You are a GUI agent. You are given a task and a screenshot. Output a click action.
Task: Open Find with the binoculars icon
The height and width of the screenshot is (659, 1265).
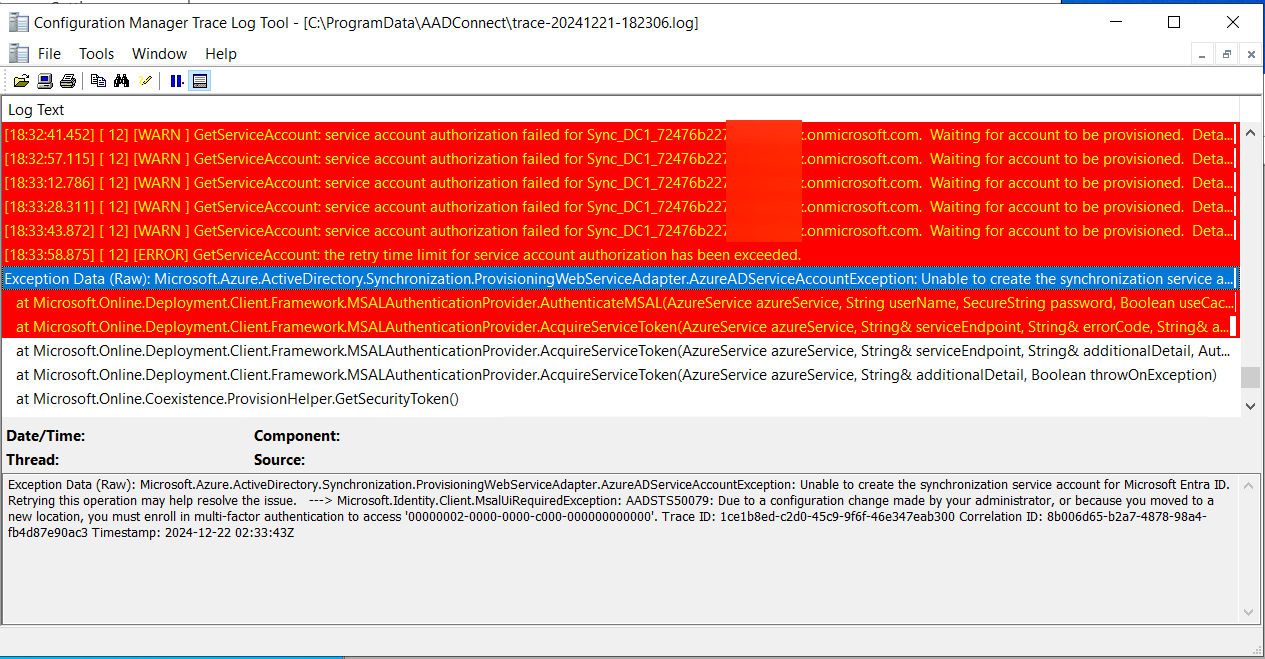click(x=122, y=81)
